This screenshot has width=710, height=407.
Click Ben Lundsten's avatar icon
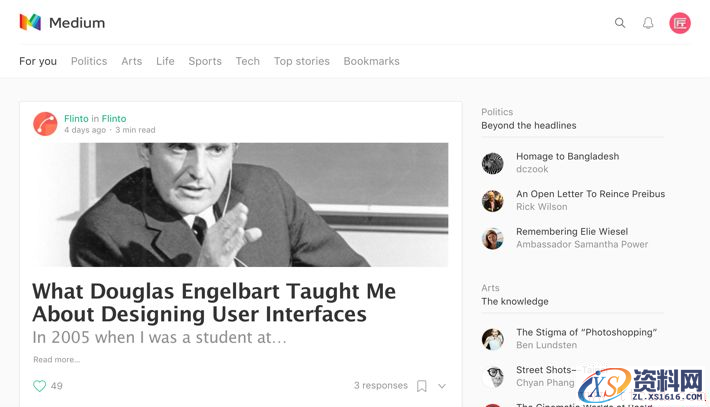(x=492, y=339)
